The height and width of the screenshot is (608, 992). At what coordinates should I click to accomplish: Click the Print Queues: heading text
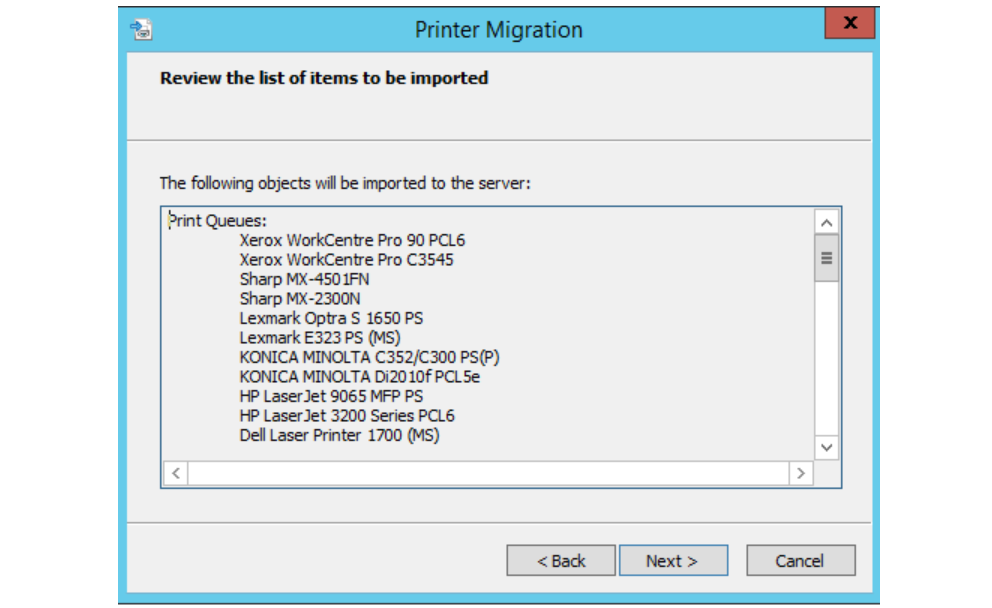click(218, 221)
